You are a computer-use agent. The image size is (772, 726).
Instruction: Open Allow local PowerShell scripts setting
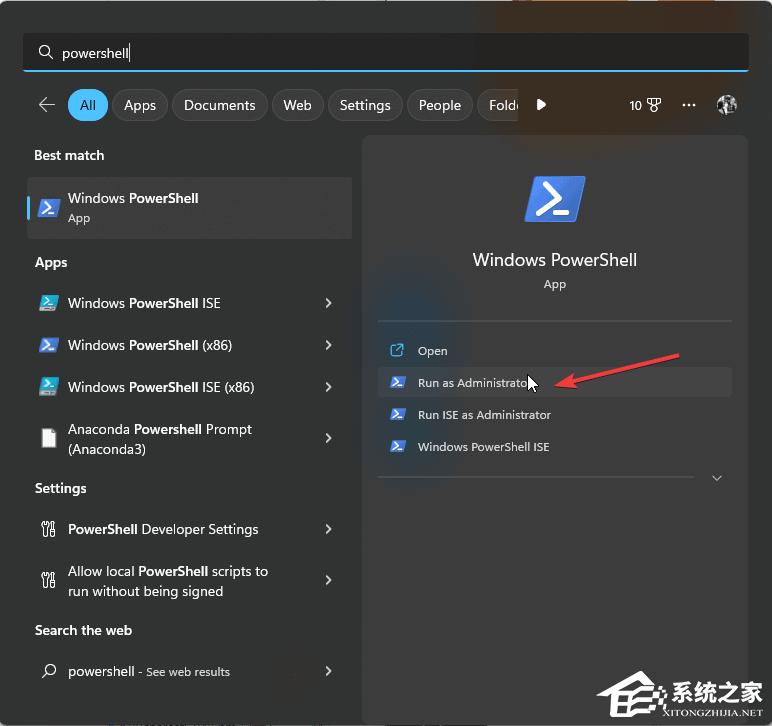point(190,580)
